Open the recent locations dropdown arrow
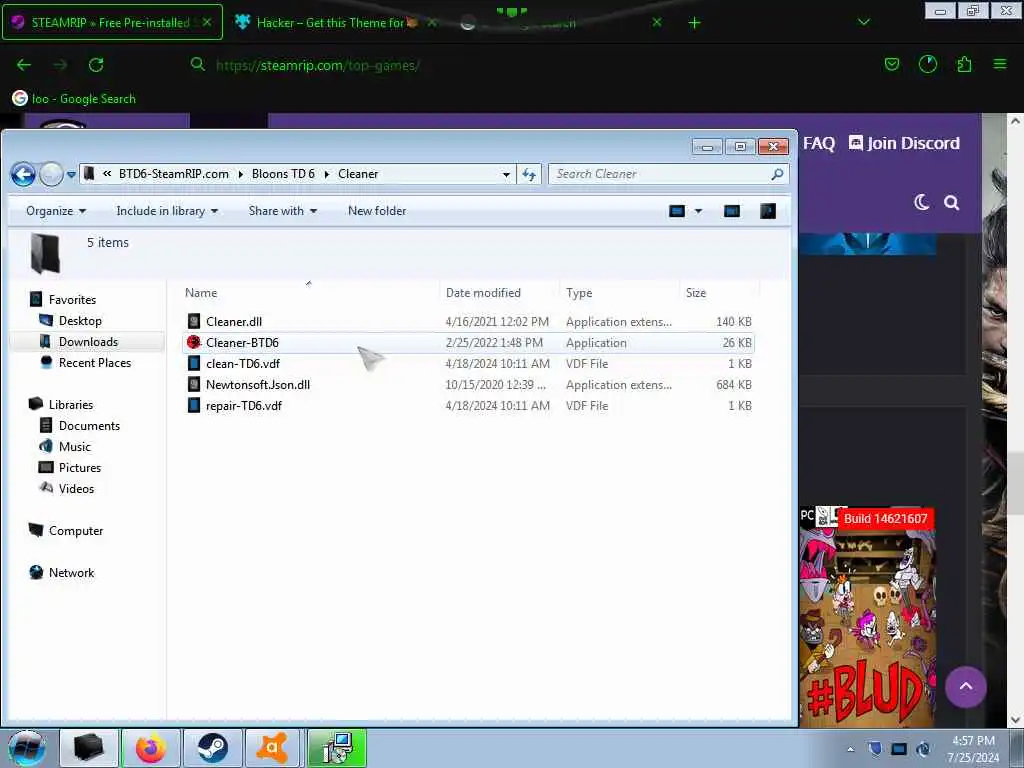The image size is (1024, 768). pyautogui.click(x=71, y=174)
